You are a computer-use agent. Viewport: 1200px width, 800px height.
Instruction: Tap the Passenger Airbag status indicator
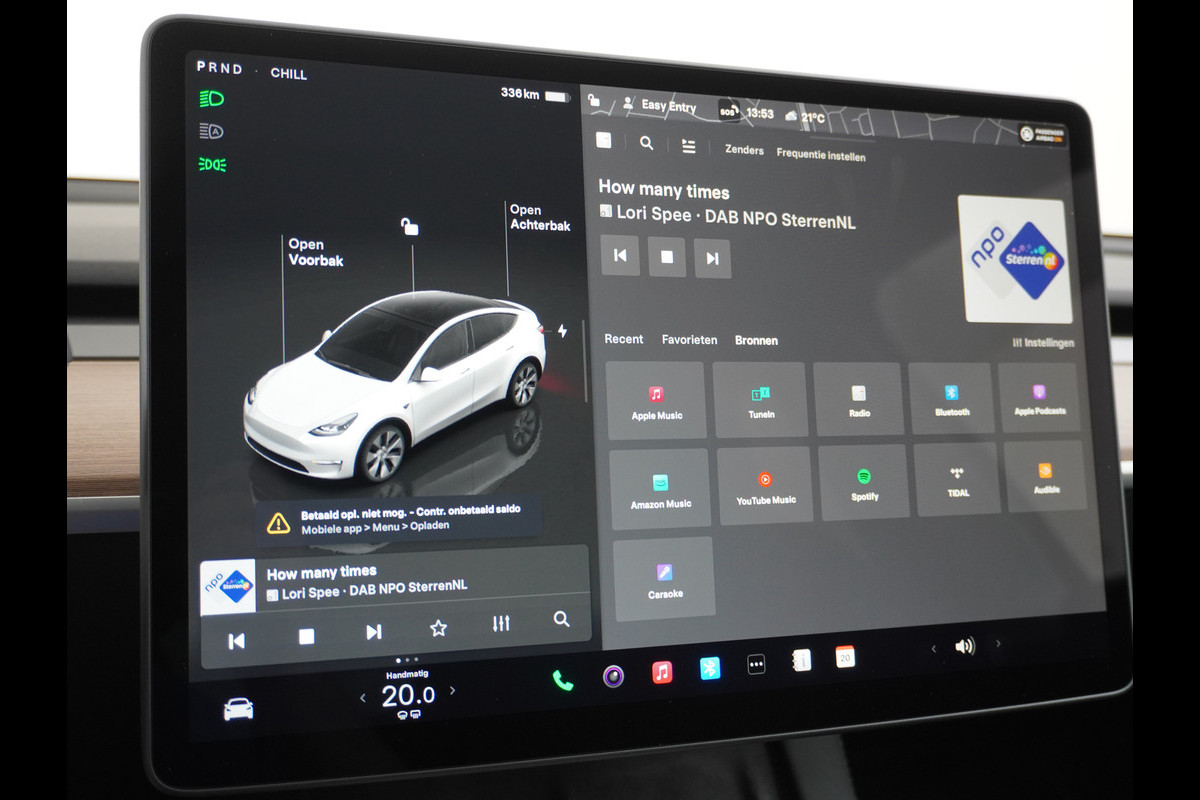[1042, 135]
